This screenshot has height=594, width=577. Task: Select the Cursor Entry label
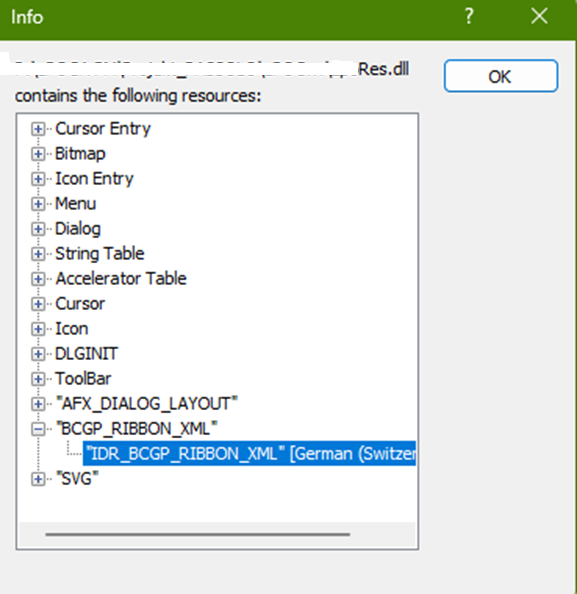coord(103,129)
